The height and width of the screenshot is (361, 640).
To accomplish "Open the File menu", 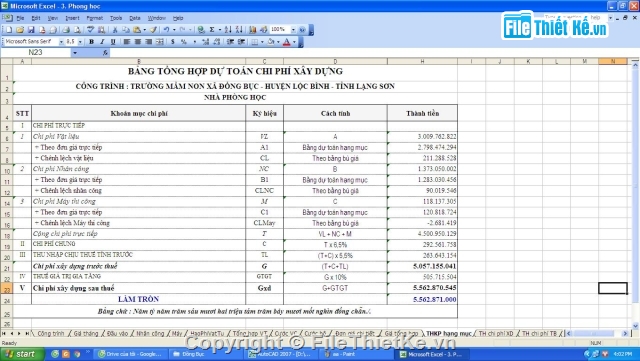I will (x=20, y=18).
